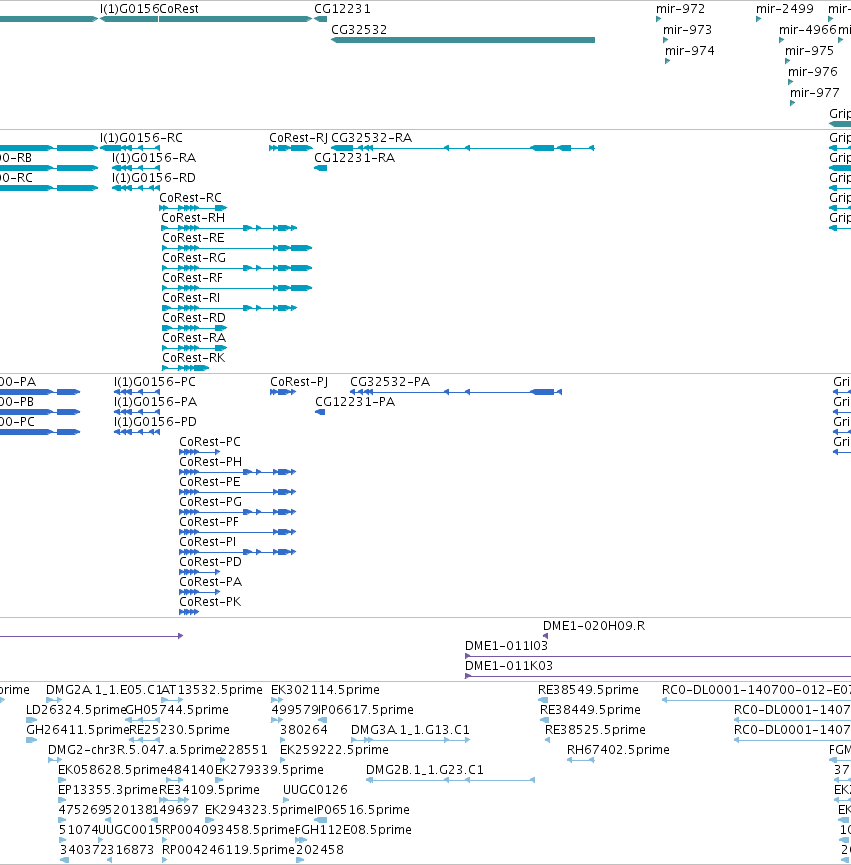Select the CoRest-RJ transcript
851x865 pixels.
click(291, 148)
